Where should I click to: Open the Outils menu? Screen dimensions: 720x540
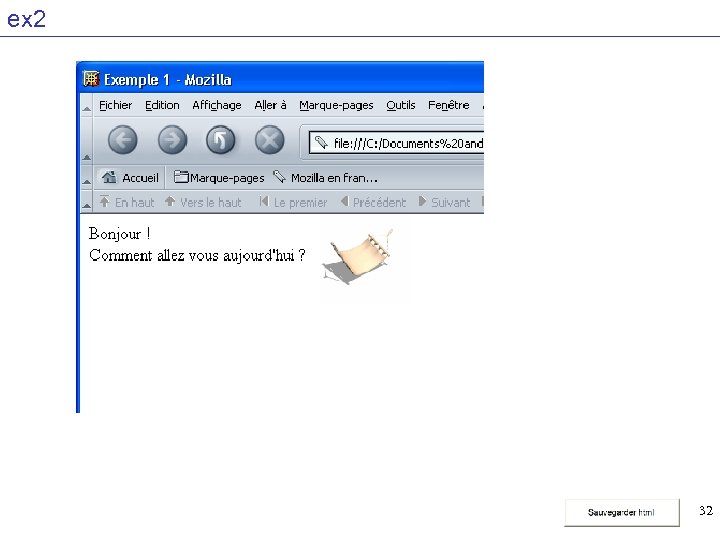coord(400,105)
